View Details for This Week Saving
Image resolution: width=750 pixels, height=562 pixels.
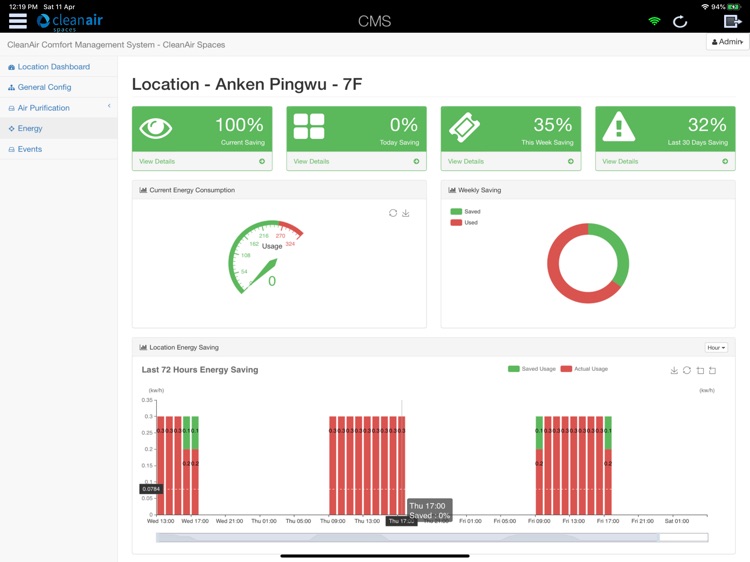(x=466, y=161)
